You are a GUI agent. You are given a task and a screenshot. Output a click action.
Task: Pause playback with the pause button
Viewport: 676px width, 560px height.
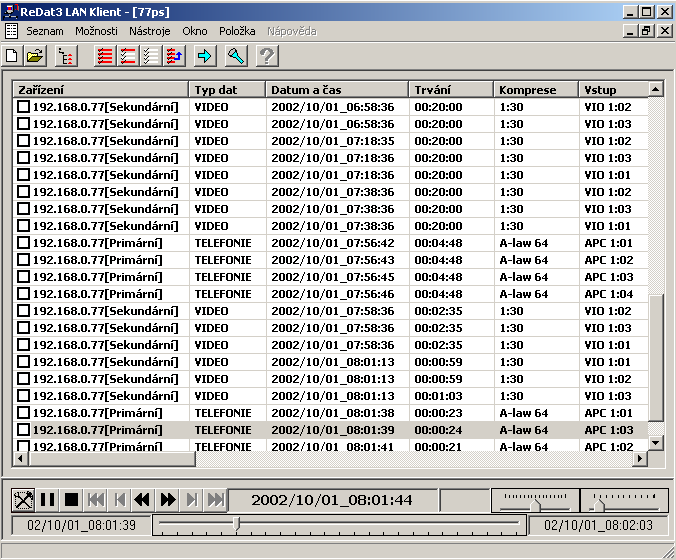[47, 500]
